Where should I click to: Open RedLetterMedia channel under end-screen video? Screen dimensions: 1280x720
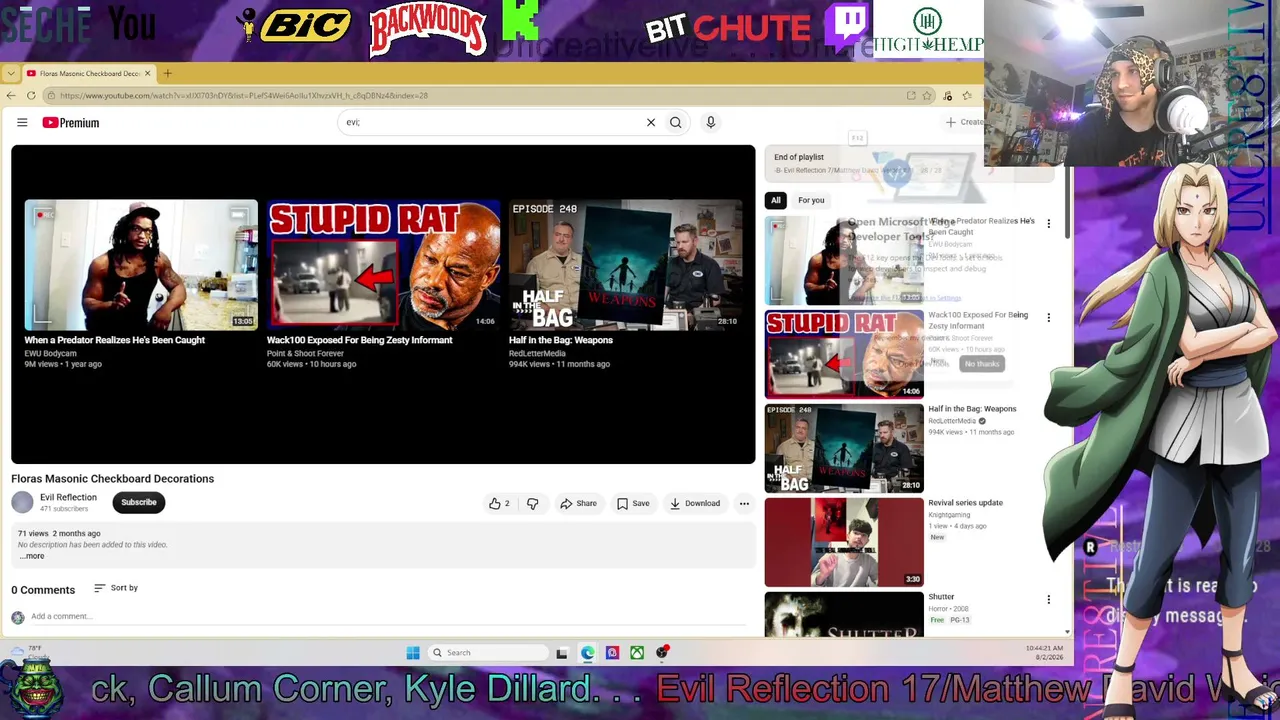click(x=537, y=353)
